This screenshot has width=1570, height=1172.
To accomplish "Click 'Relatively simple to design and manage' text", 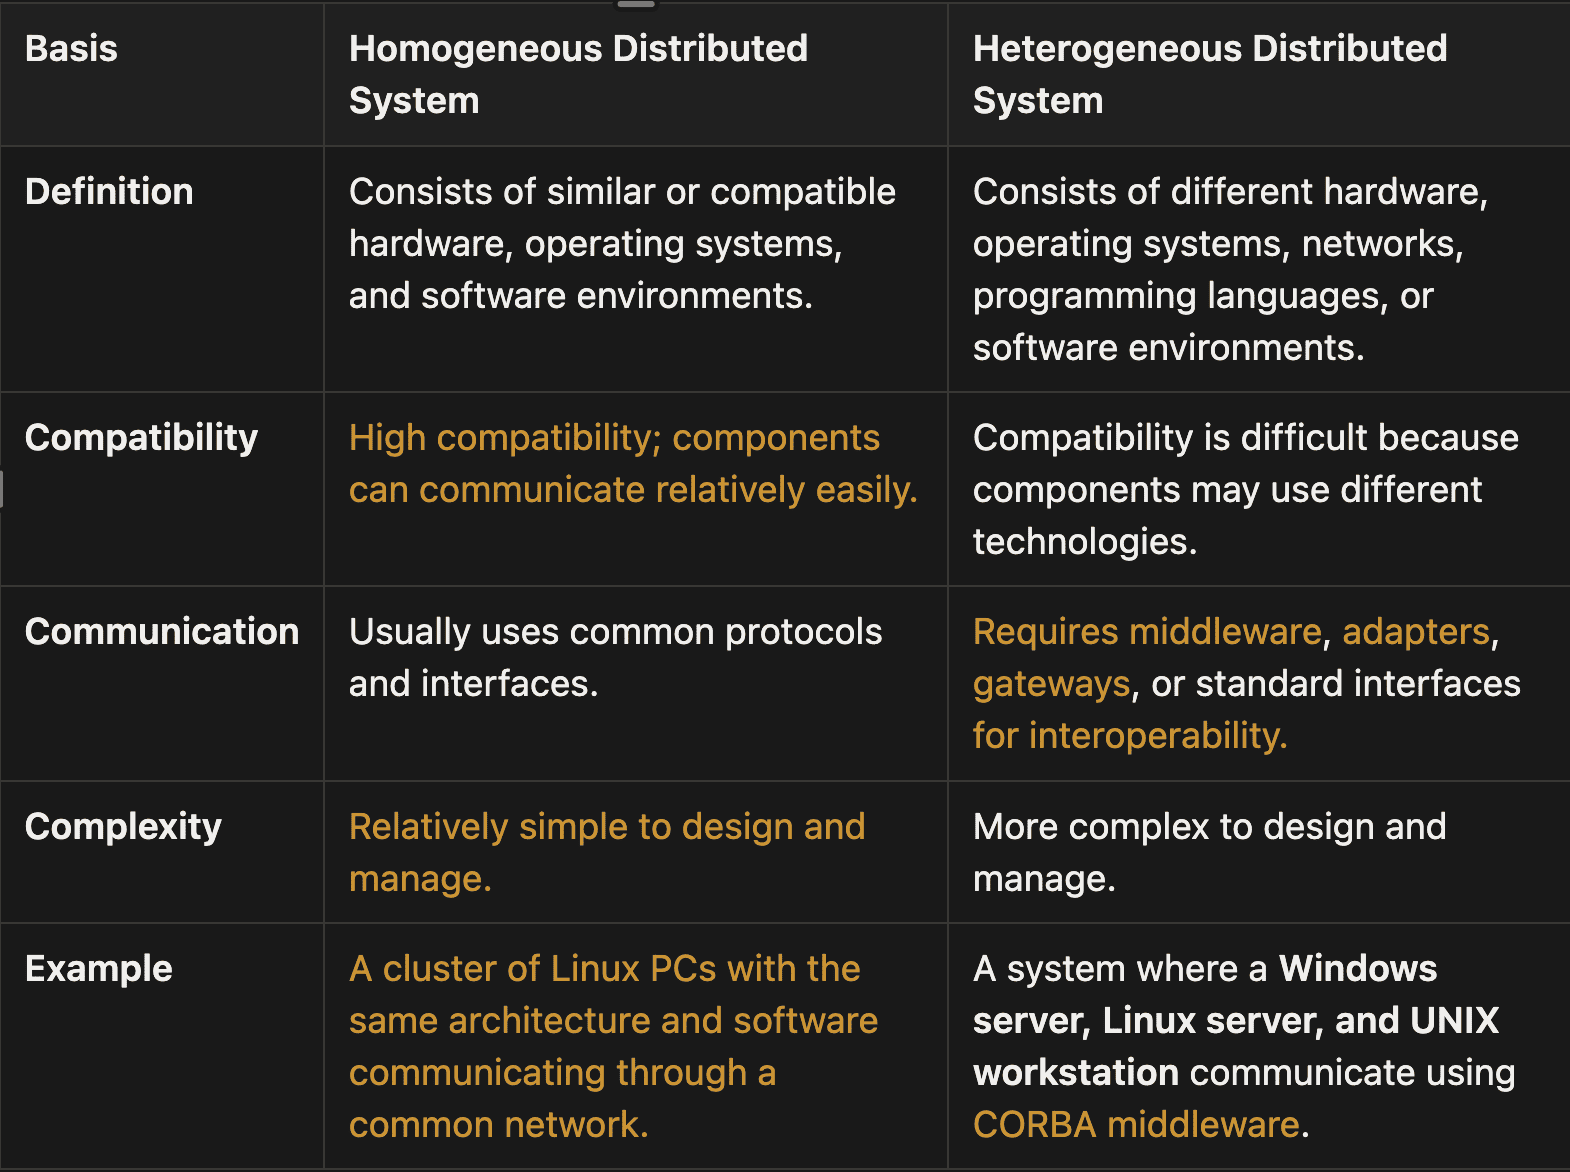I will point(607,853).
